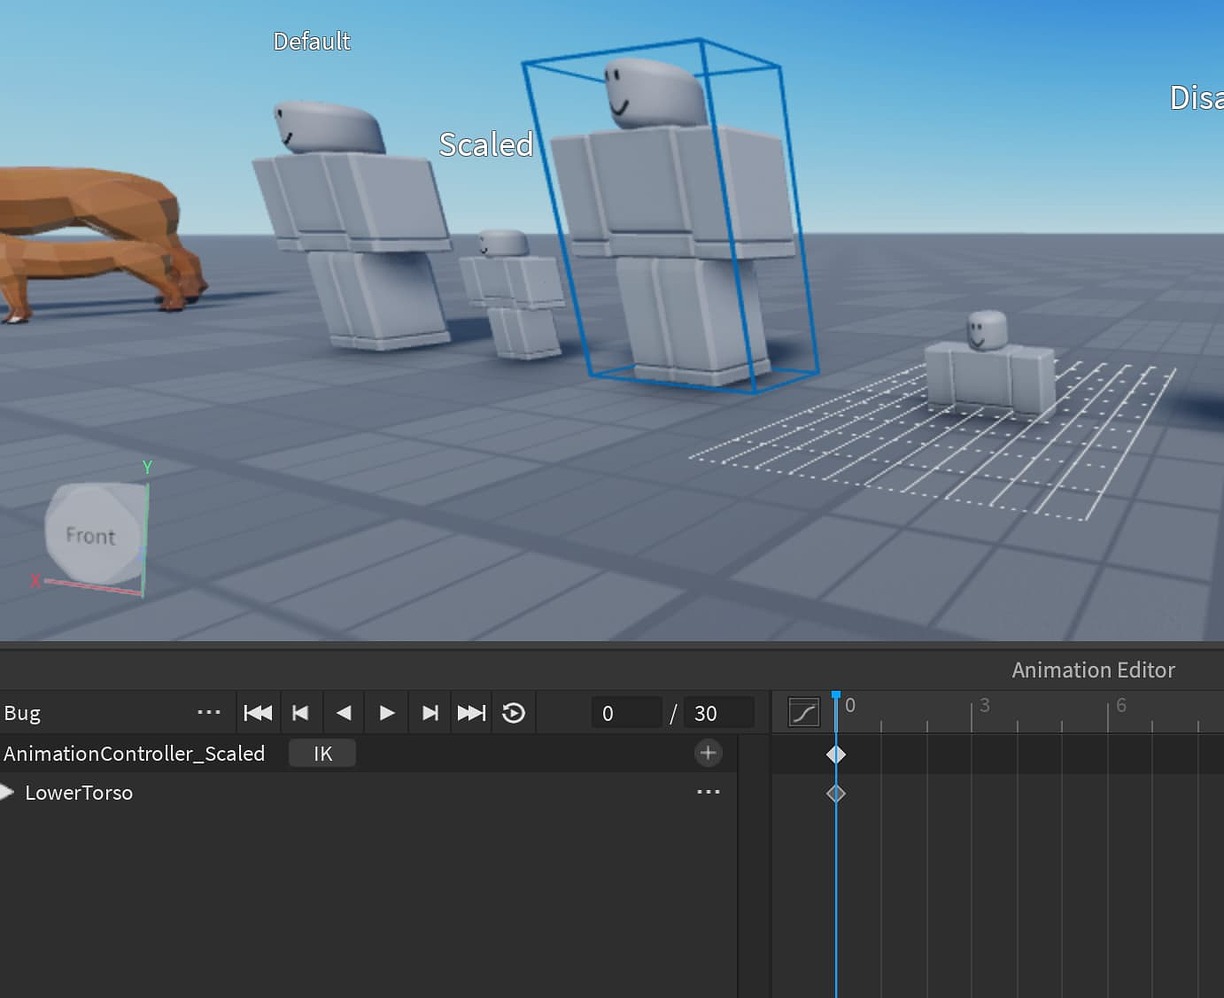
Task: Play the animation in reverse
Action: coord(343,712)
